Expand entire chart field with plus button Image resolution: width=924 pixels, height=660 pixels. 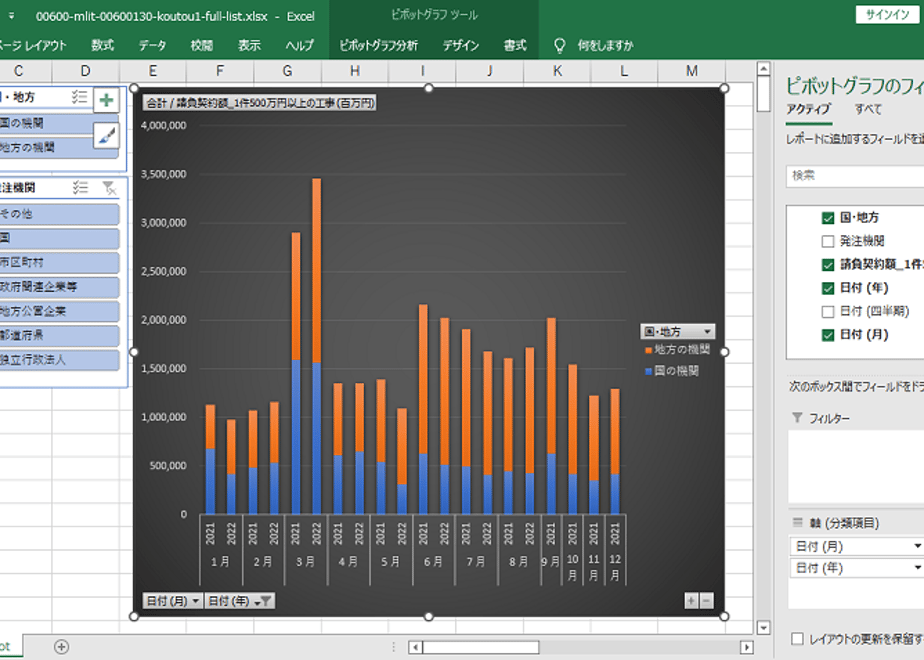tap(691, 600)
